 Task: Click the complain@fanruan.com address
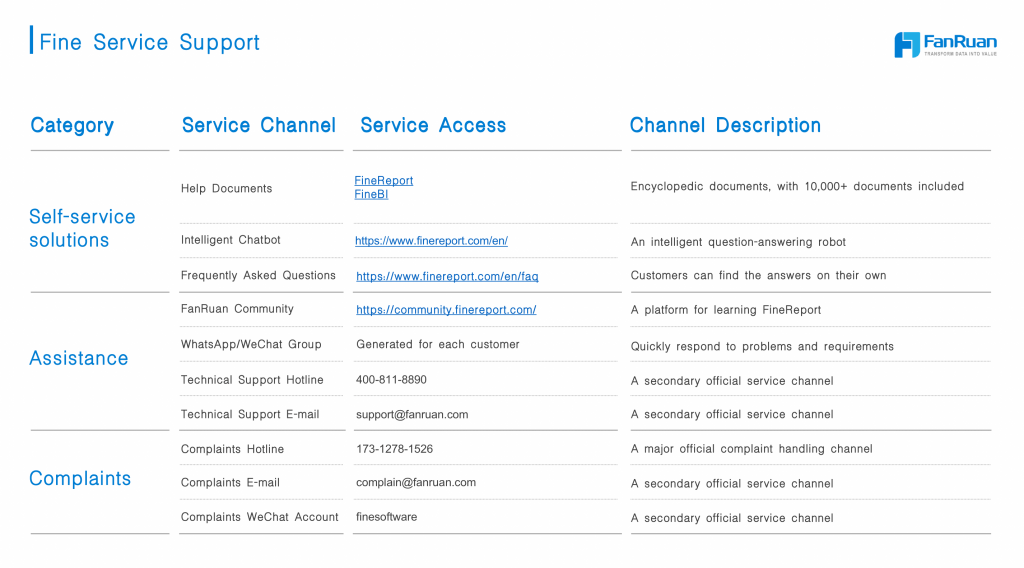(x=416, y=482)
